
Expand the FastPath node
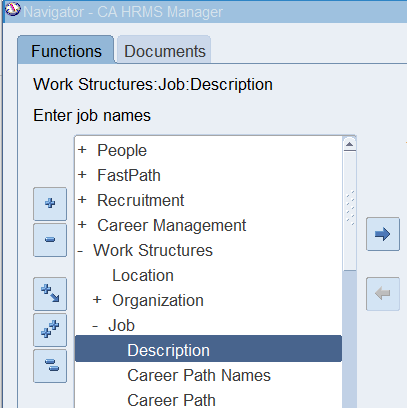[82, 175]
